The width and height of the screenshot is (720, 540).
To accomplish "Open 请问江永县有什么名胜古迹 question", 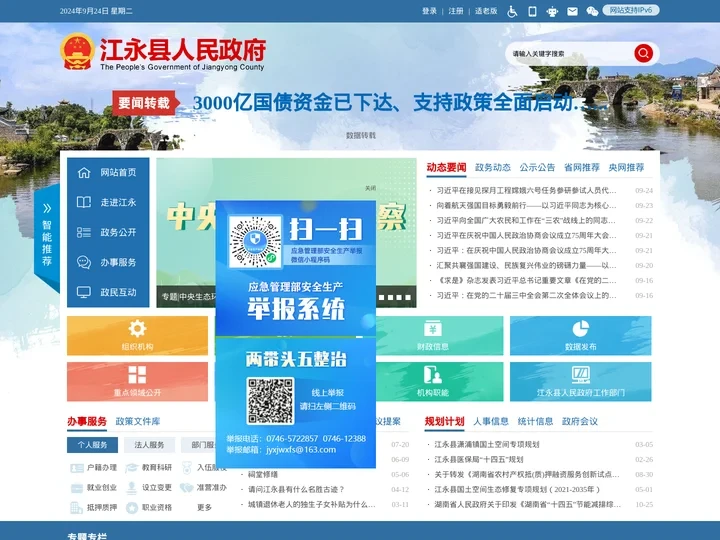I will pos(296,489).
